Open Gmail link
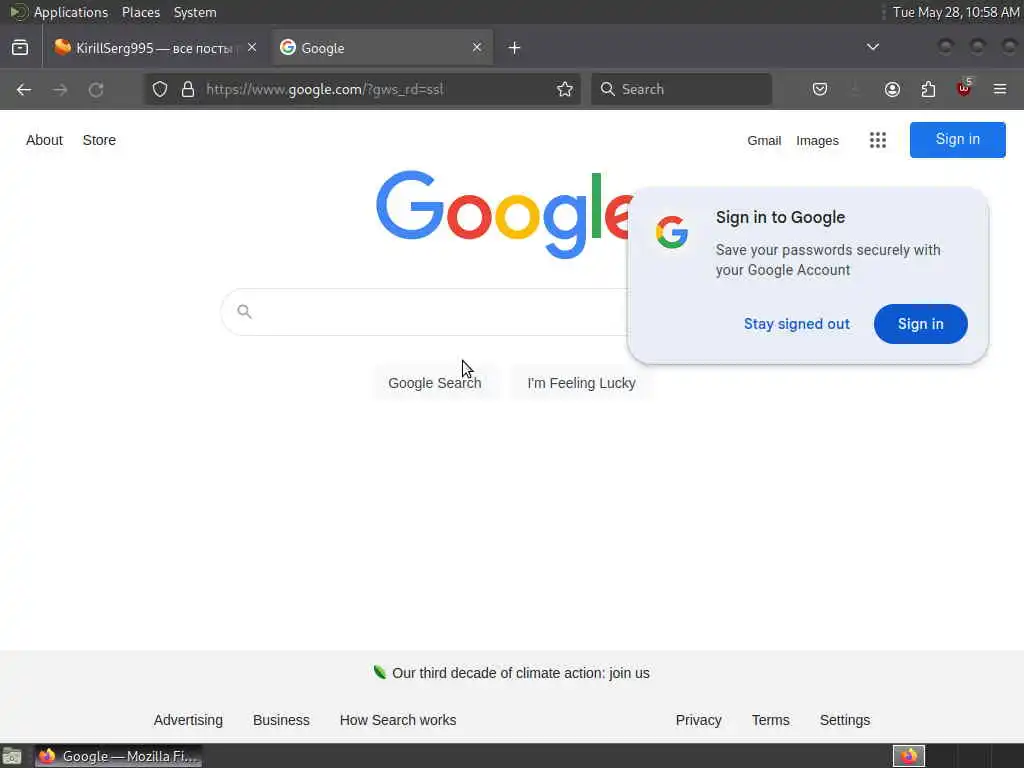Viewport: 1024px width, 768px height. pyautogui.click(x=764, y=140)
